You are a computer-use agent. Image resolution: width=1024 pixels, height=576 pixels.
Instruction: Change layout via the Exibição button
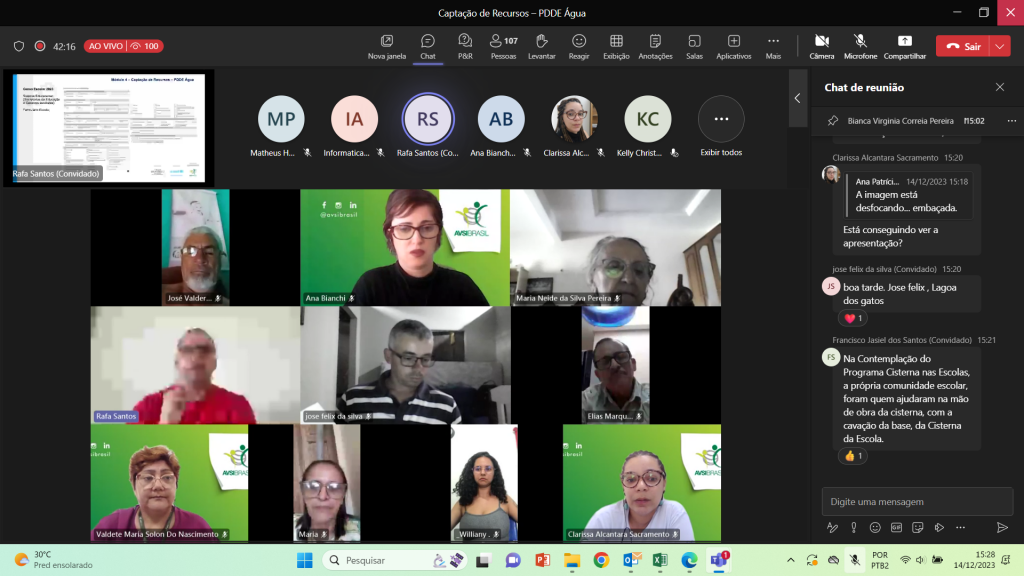pos(616,47)
